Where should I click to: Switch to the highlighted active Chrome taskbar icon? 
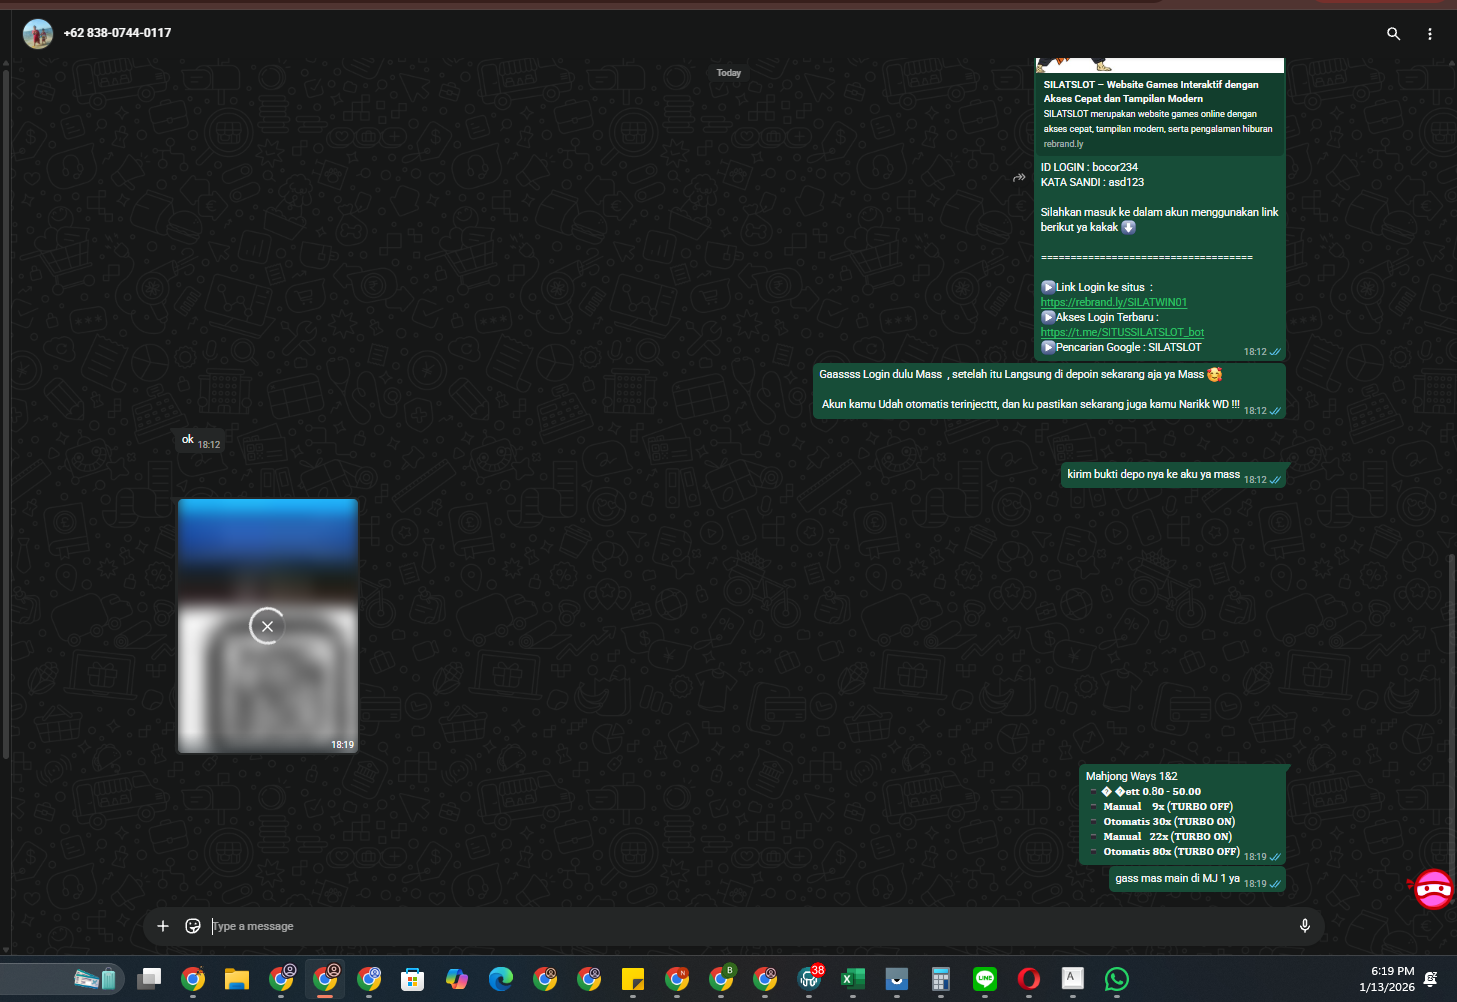(325, 979)
